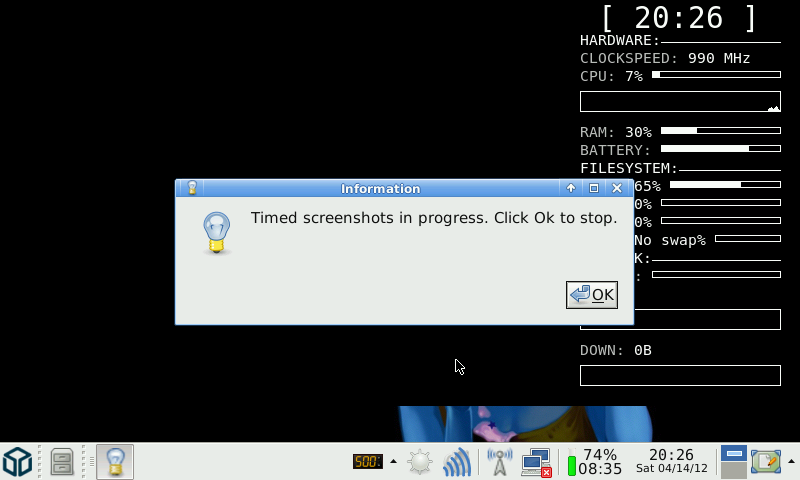Image resolution: width=800 pixels, height=480 pixels.
Task: Open the blue wireless signal icon
Action: (x=457, y=462)
